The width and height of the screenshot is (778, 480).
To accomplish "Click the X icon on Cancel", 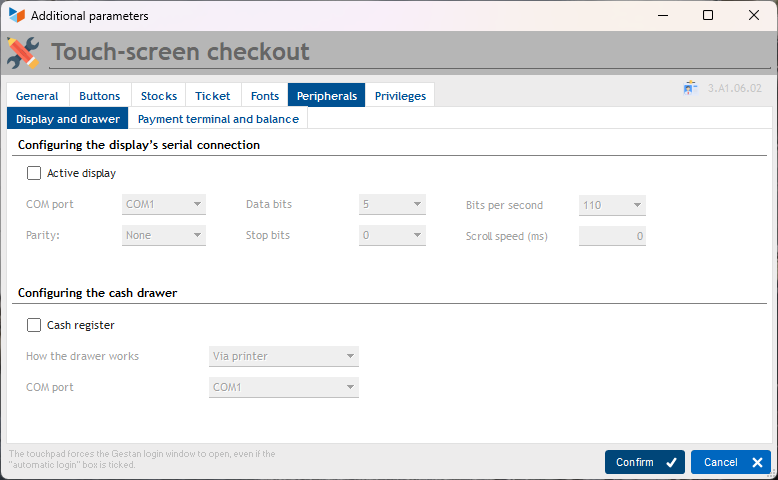I will pos(757,462).
